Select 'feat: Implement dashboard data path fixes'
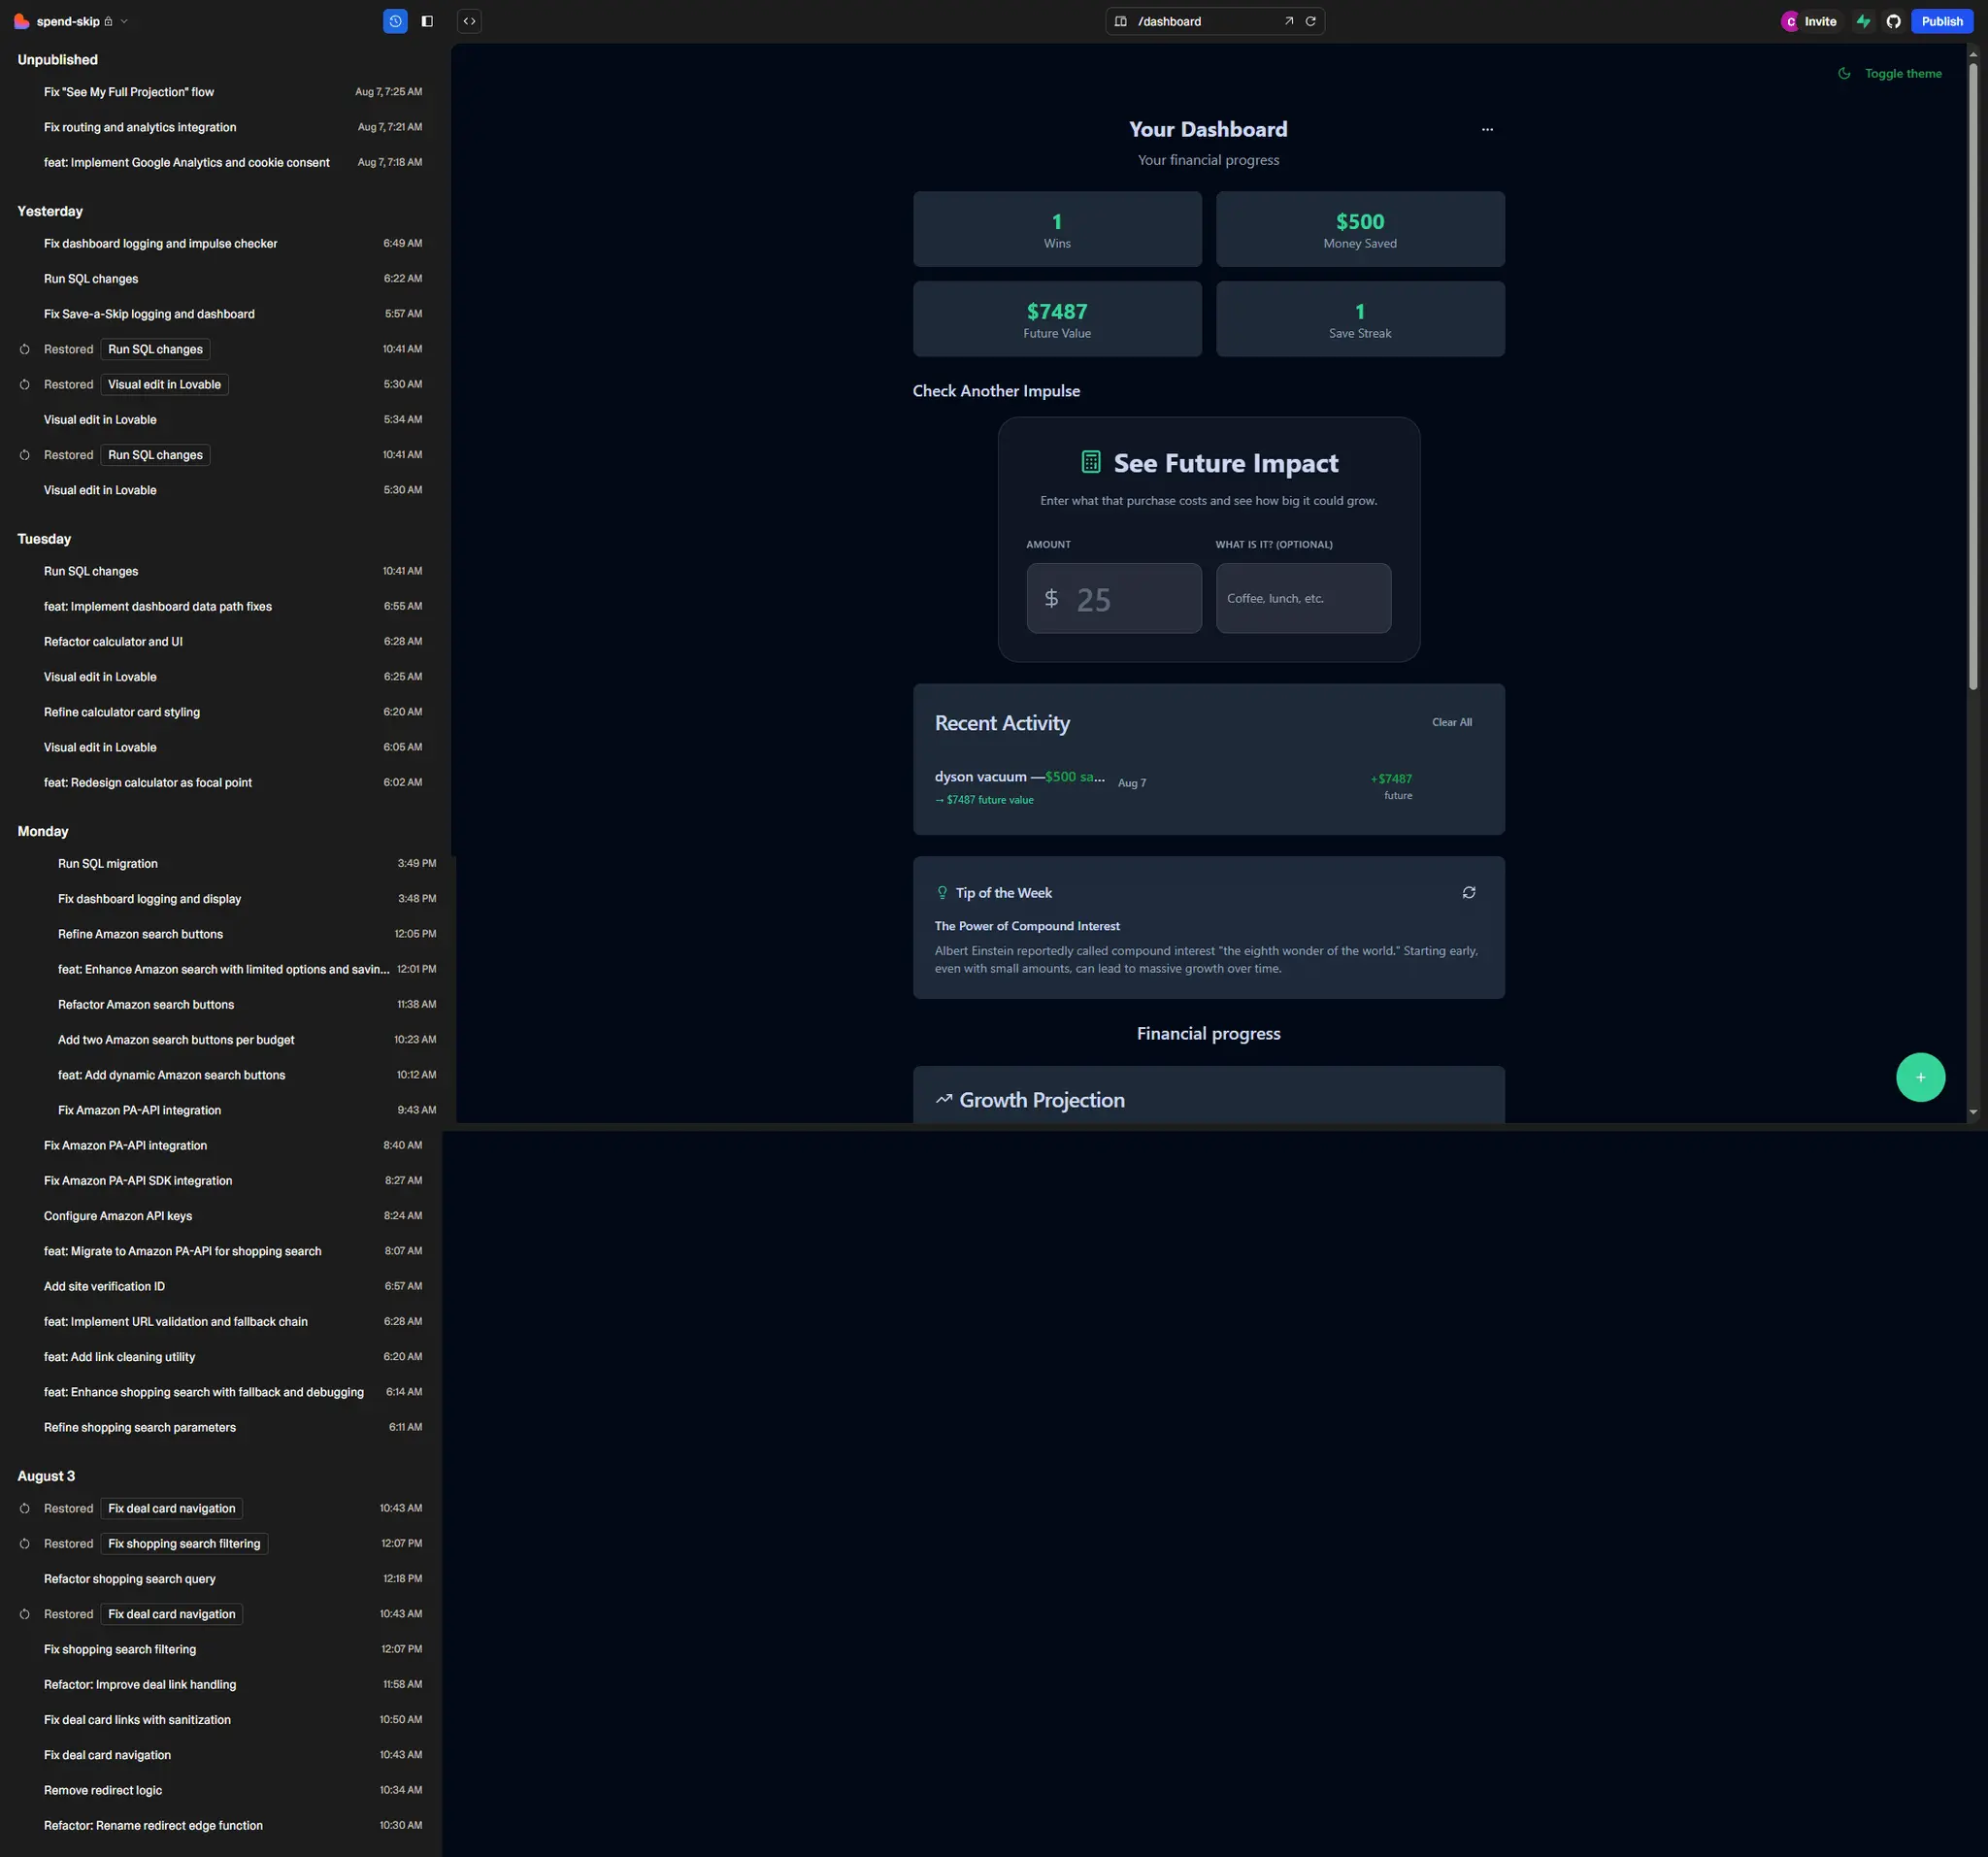This screenshot has height=1857, width=1988. pos(221,606)
